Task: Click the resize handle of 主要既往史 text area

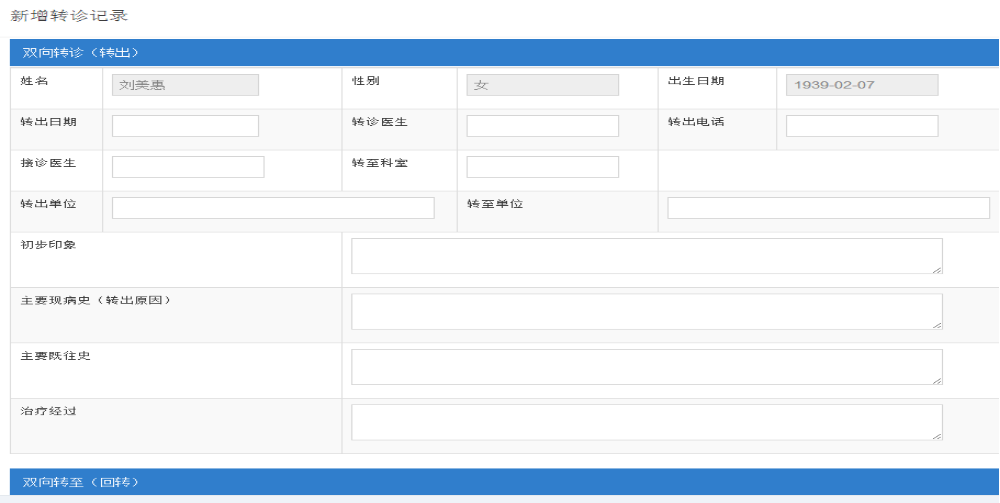Action: pos(937,380)
